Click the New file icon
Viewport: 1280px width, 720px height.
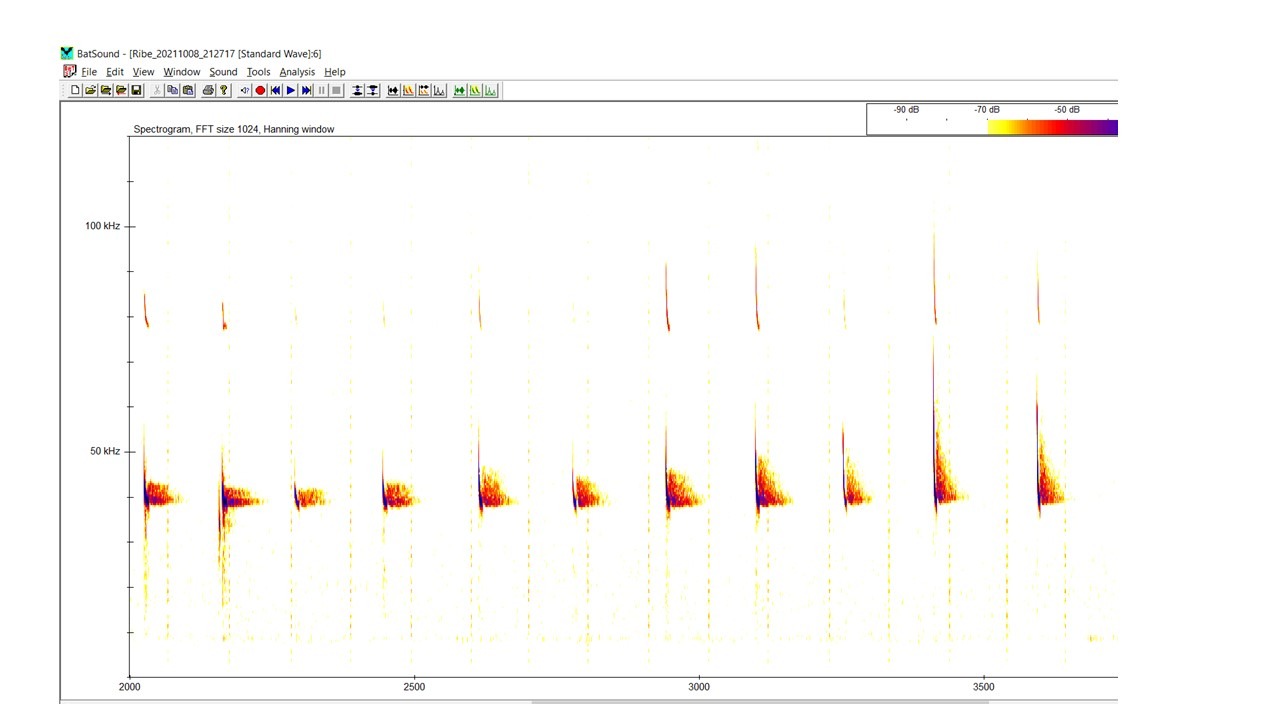(75, 91)
